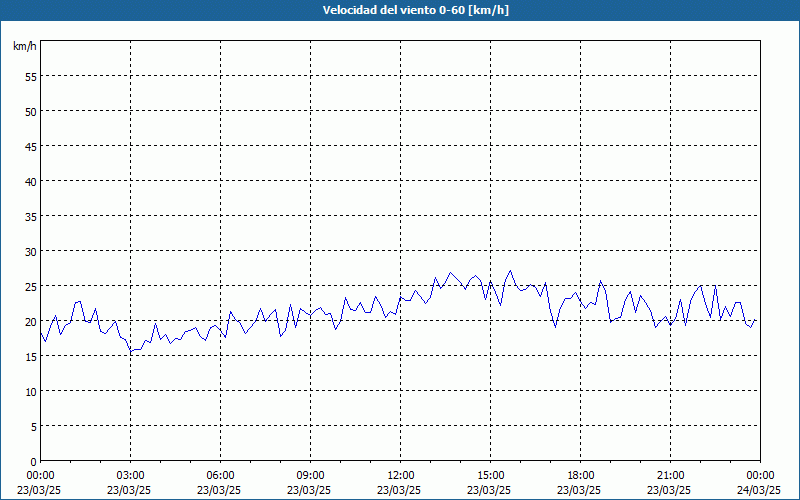Click the 18:00 time label
800x500 pixels.
click(x=581, y=475)
